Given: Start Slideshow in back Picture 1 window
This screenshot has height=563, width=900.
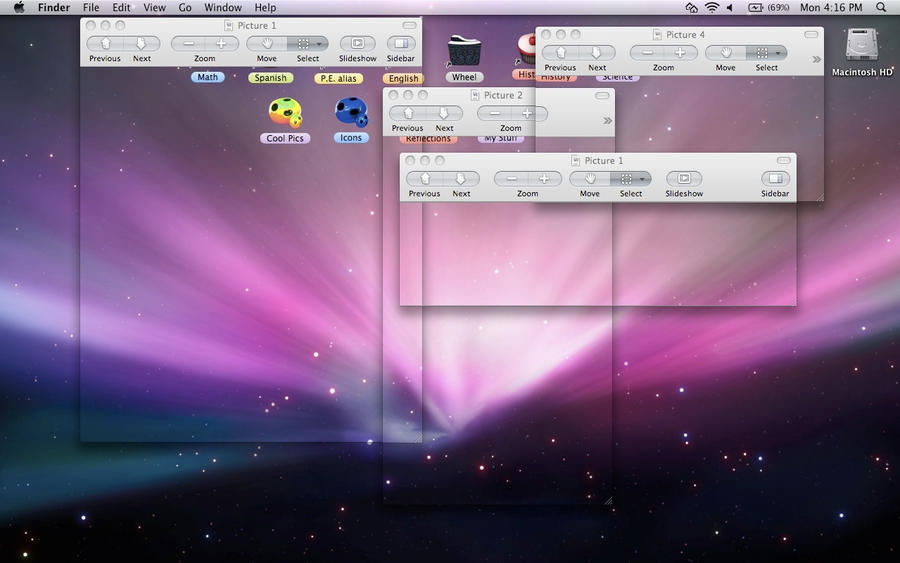Looking at the screenshot, I should (357, 44).
